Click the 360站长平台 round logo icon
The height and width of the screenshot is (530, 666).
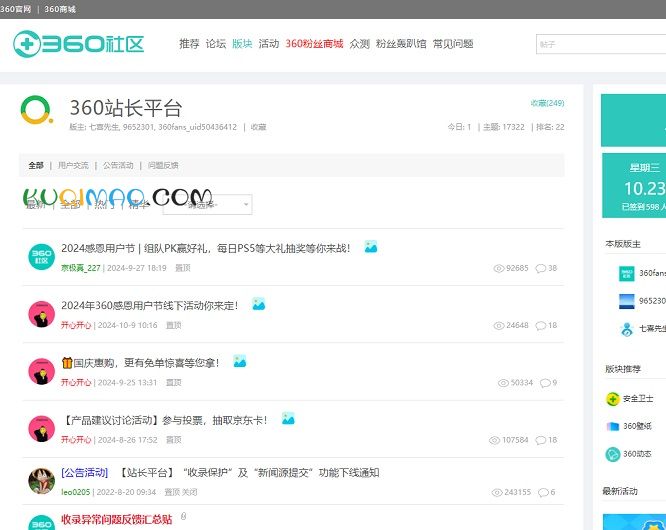37,110
